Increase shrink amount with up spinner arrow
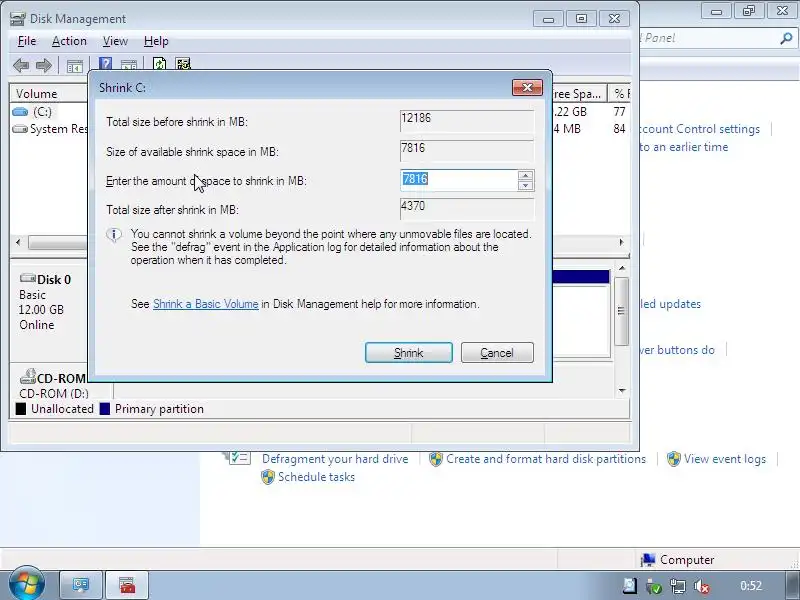 pos(526,176)
